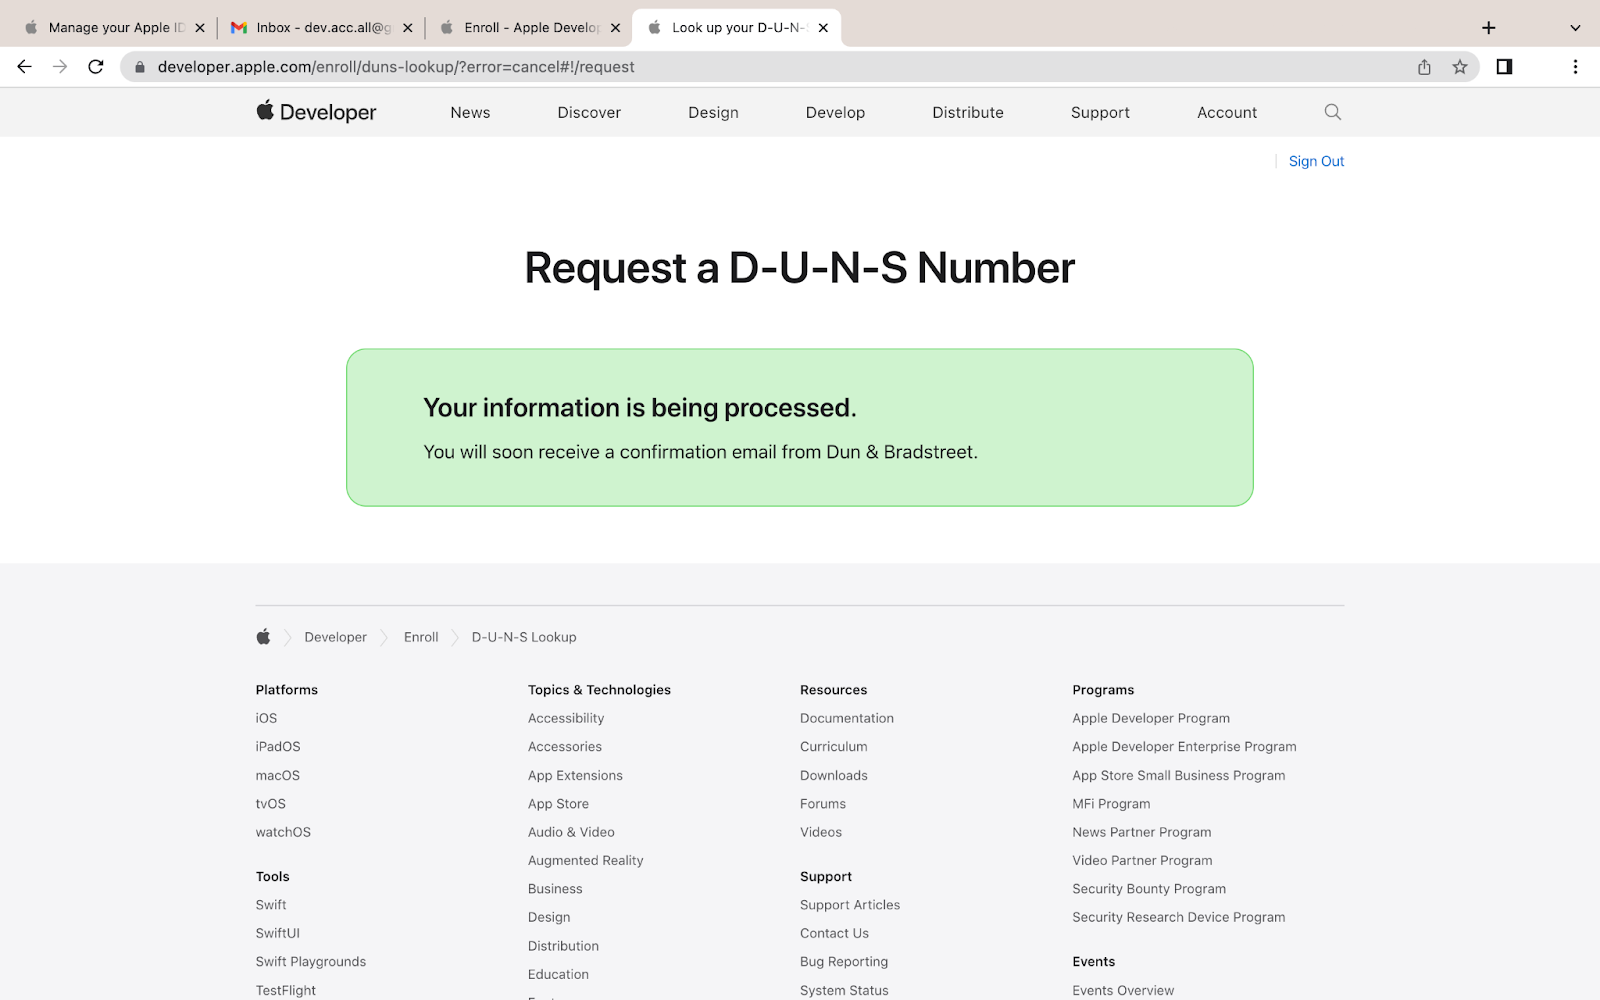Open the Contact Us link
Image resolution: width=1600 pixels, height=1000 pixels.
834,933
